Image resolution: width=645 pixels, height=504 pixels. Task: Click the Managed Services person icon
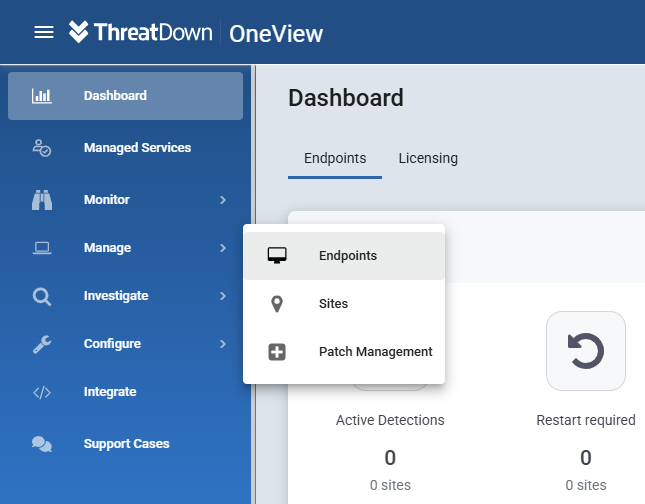(x=42, y=148)
